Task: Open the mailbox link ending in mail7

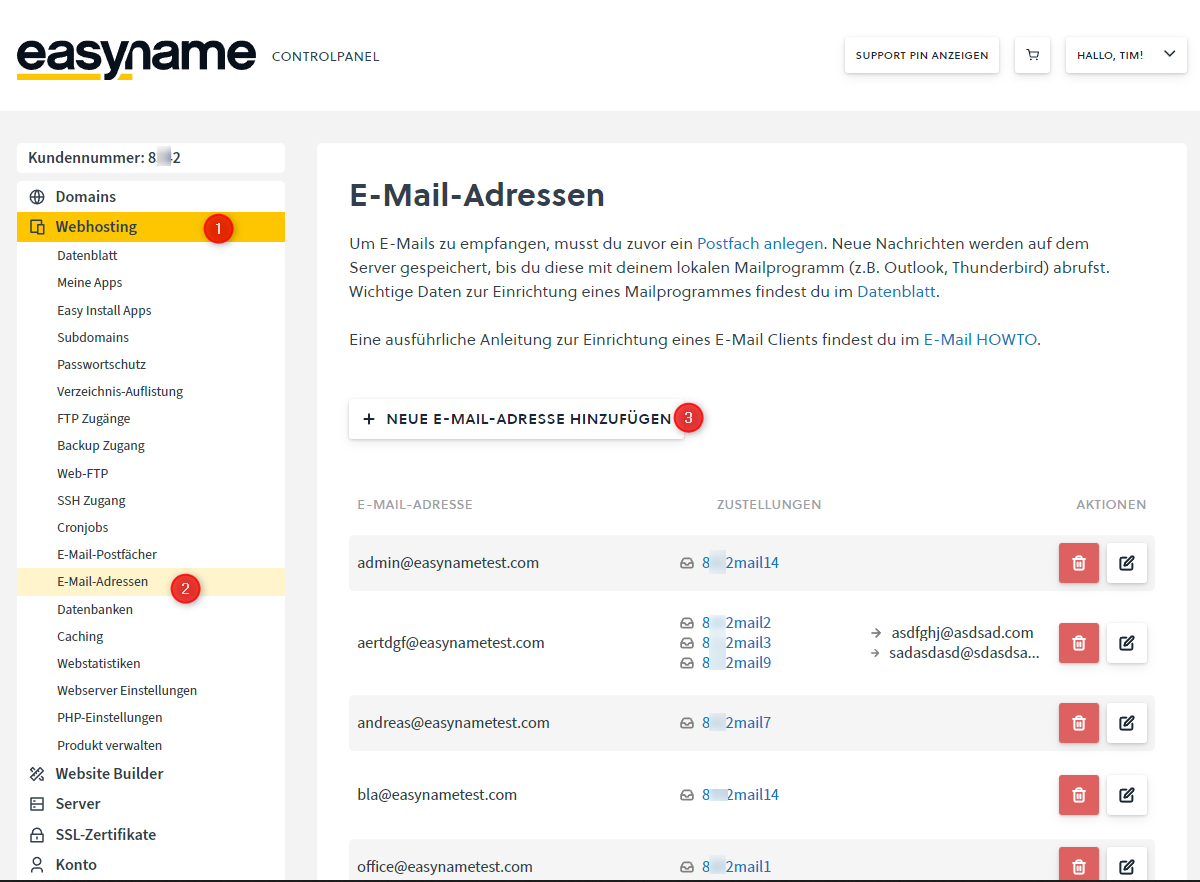Action: [x=736, y=723]
